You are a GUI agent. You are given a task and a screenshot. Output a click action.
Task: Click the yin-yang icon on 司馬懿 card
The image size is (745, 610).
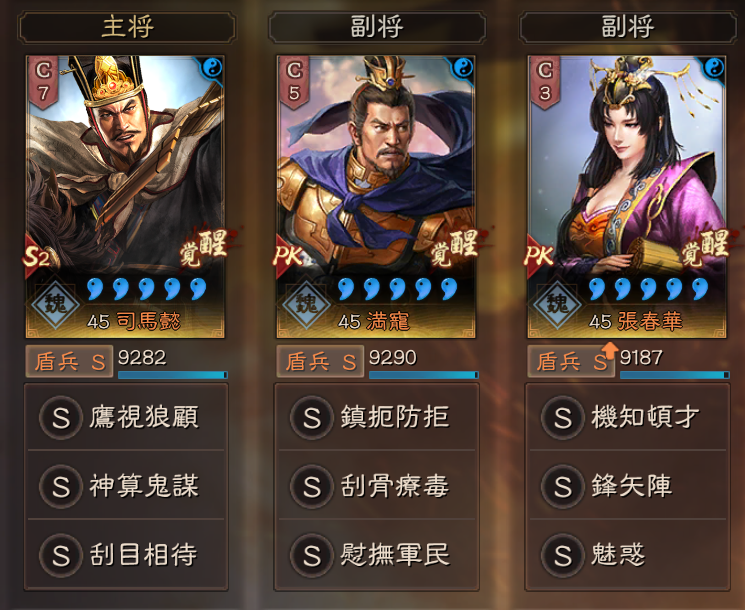click(x=213, y=68)
